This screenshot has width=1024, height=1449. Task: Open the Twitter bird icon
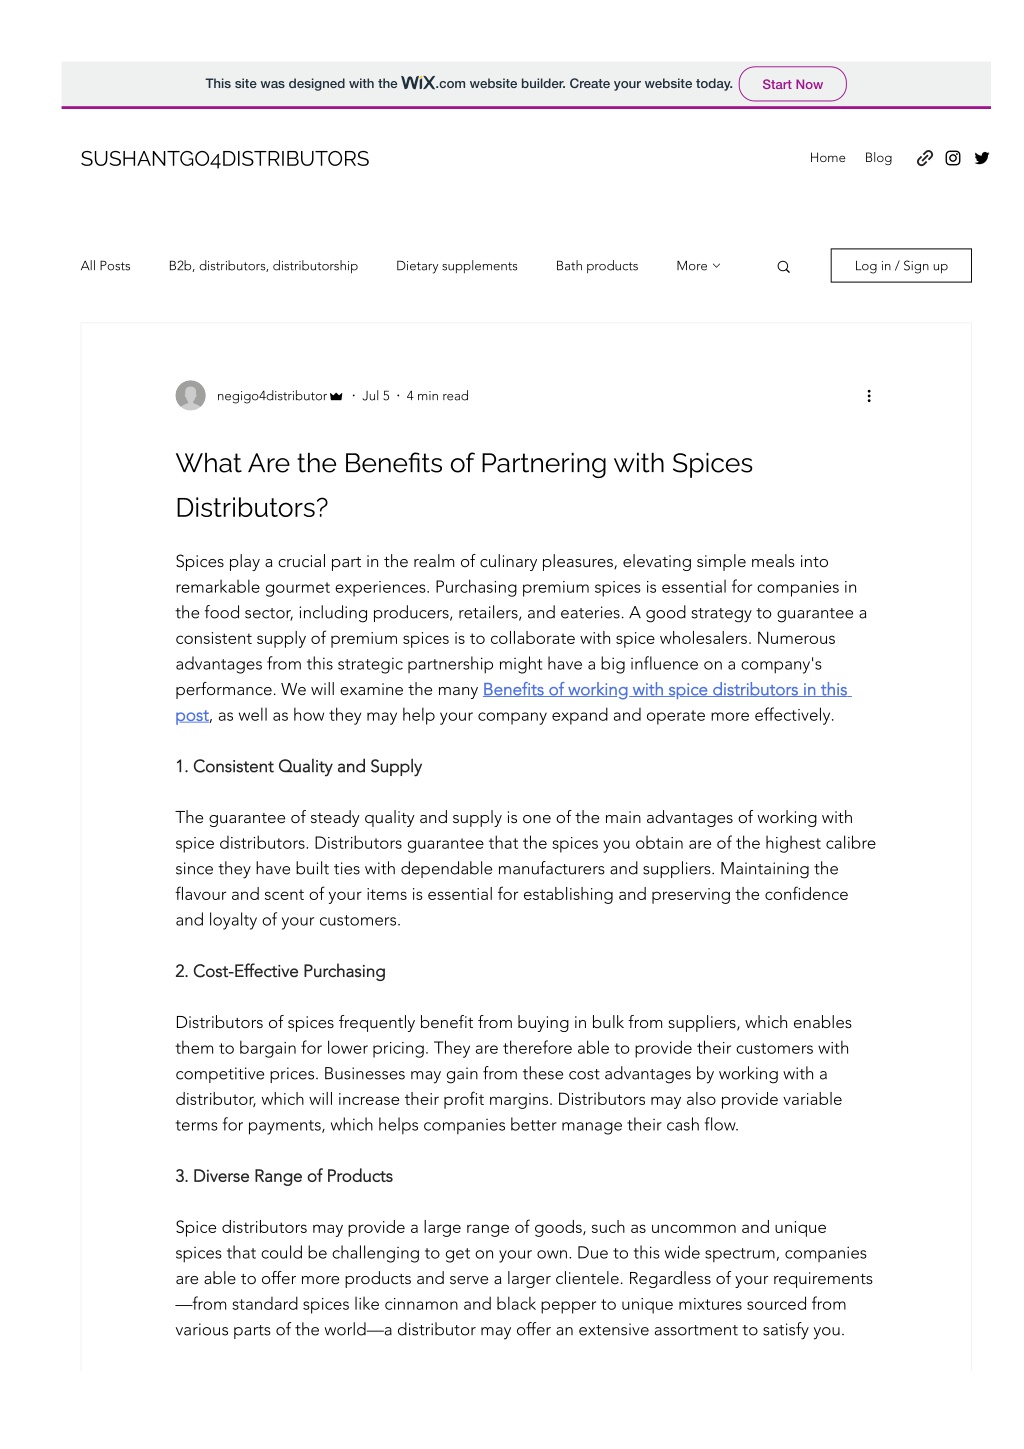(x=982, y=158)
